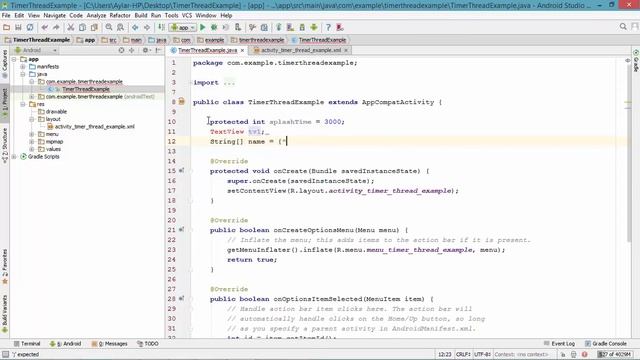This screenshot has width=640, height=360.
Task: Collapse the app module node
Action: [x=14, y=59]
